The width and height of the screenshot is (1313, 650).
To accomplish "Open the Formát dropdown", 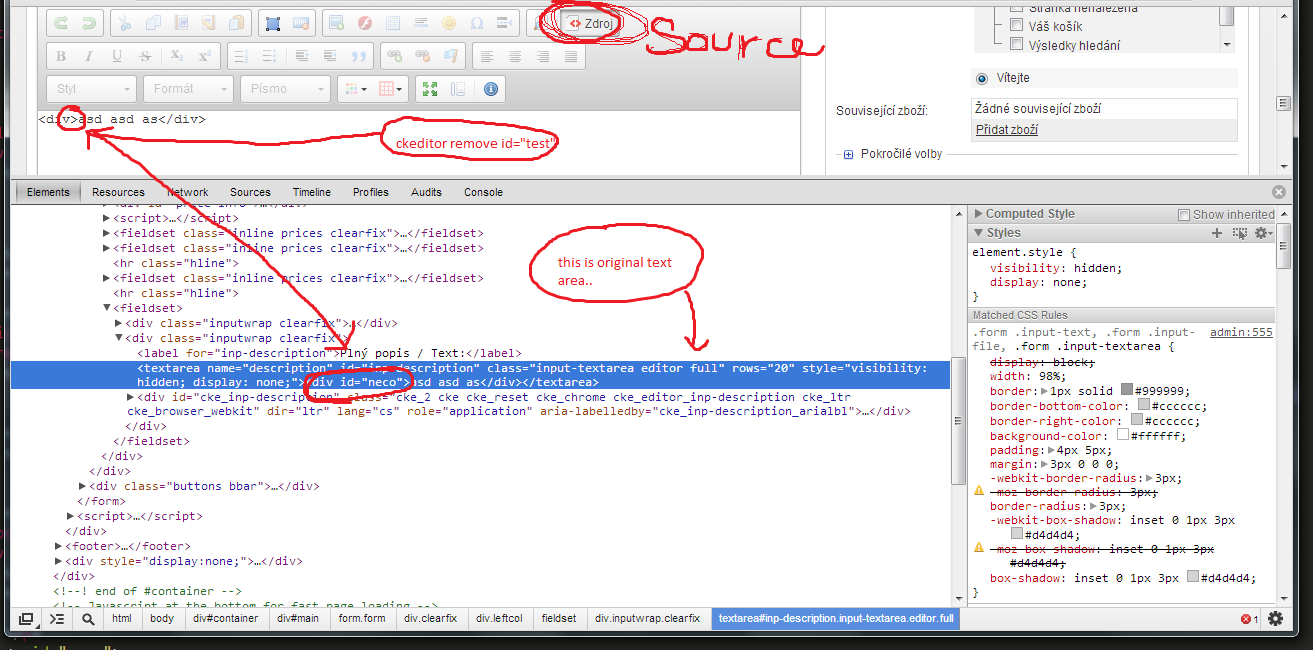I will coord(188,89).
